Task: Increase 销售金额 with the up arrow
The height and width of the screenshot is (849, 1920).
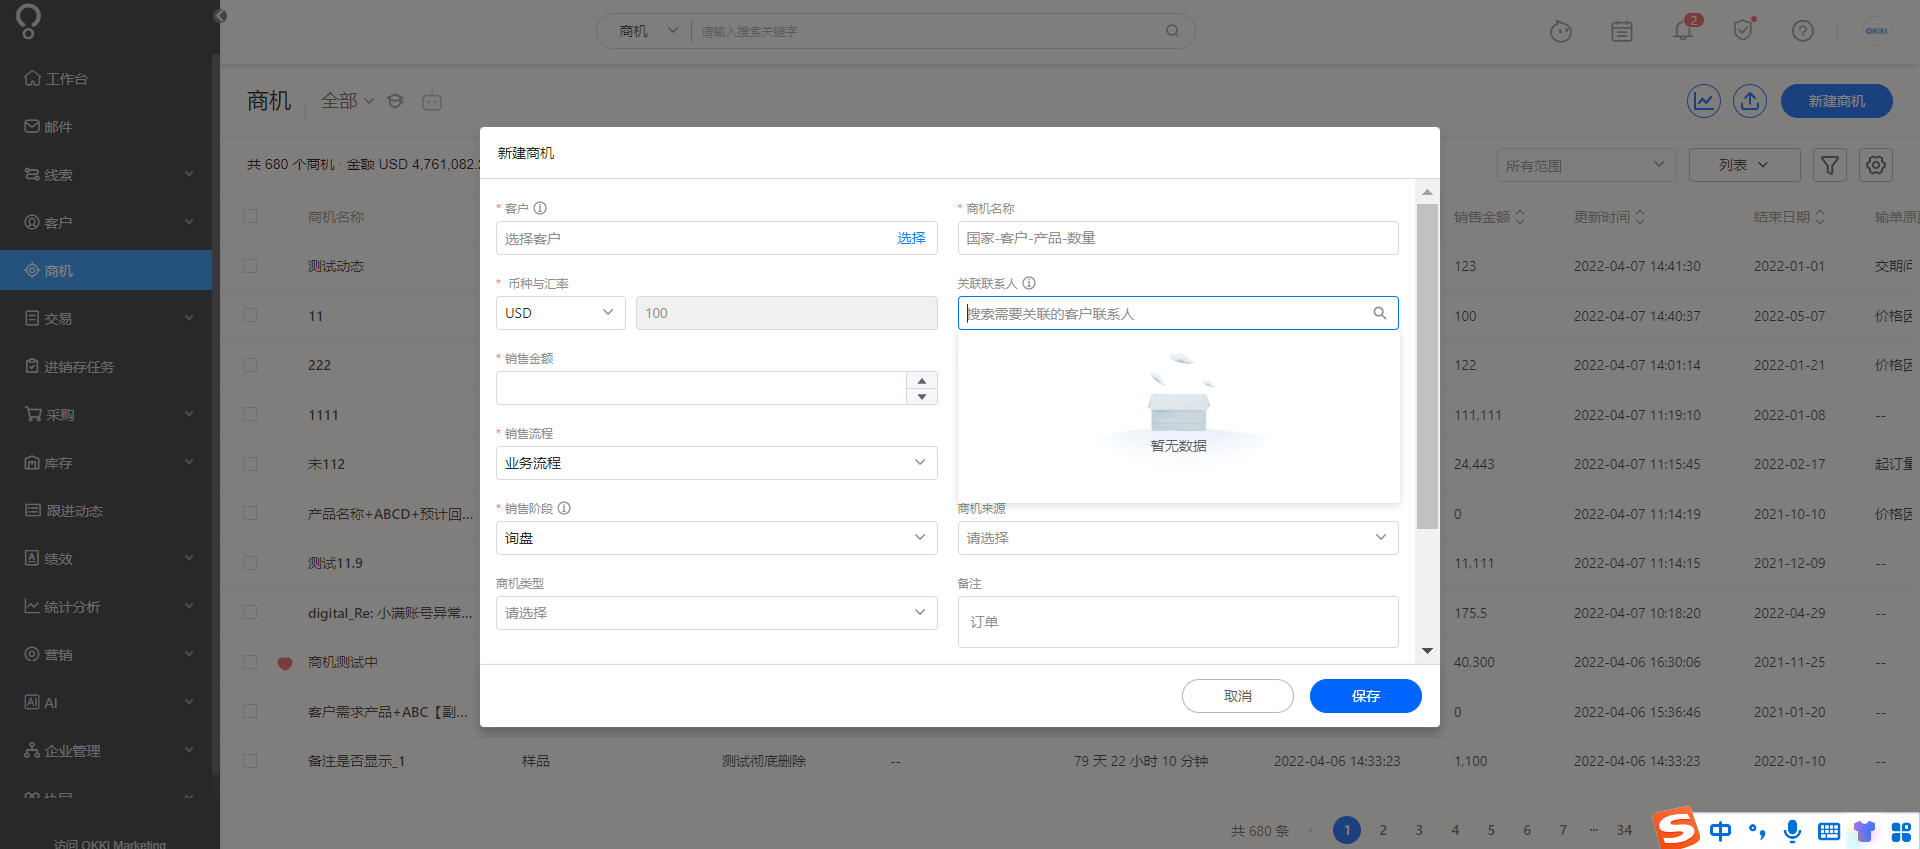Action: 922,380
